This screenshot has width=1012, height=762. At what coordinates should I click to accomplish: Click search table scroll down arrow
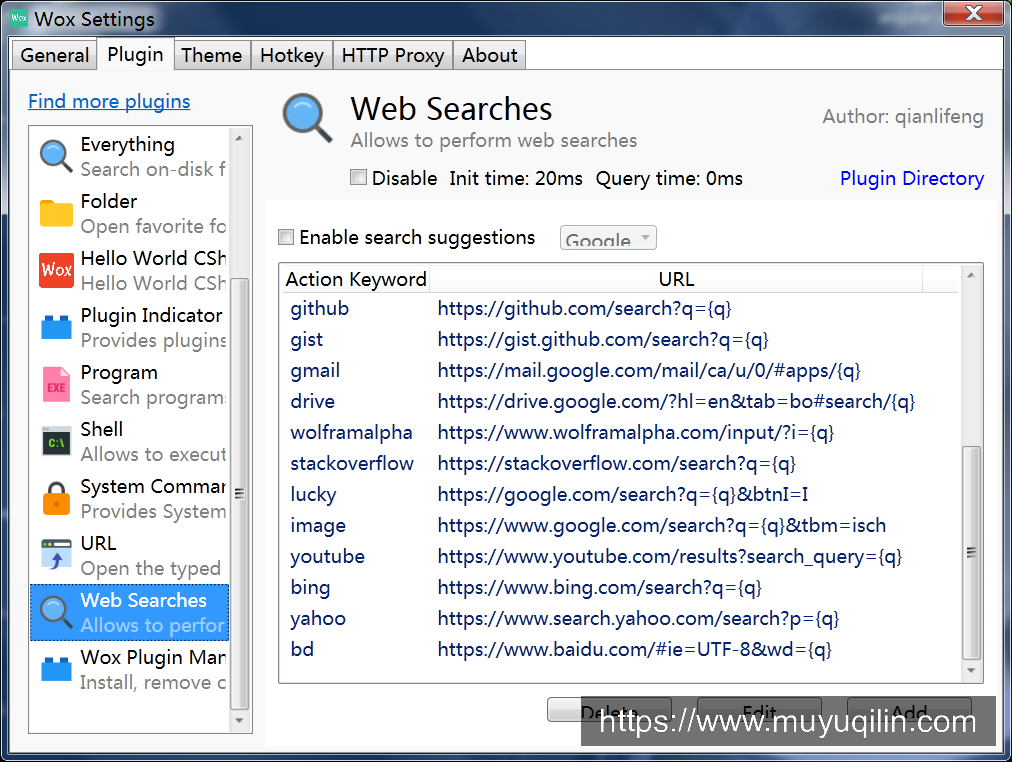(971, 671)
